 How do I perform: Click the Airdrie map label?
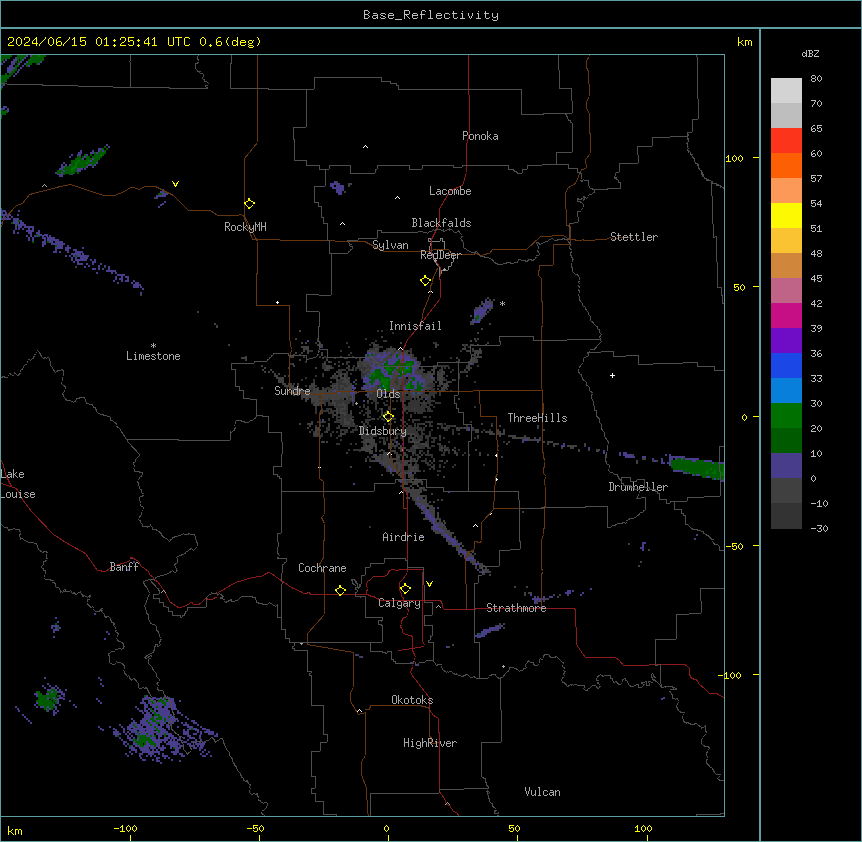[404, 537]
